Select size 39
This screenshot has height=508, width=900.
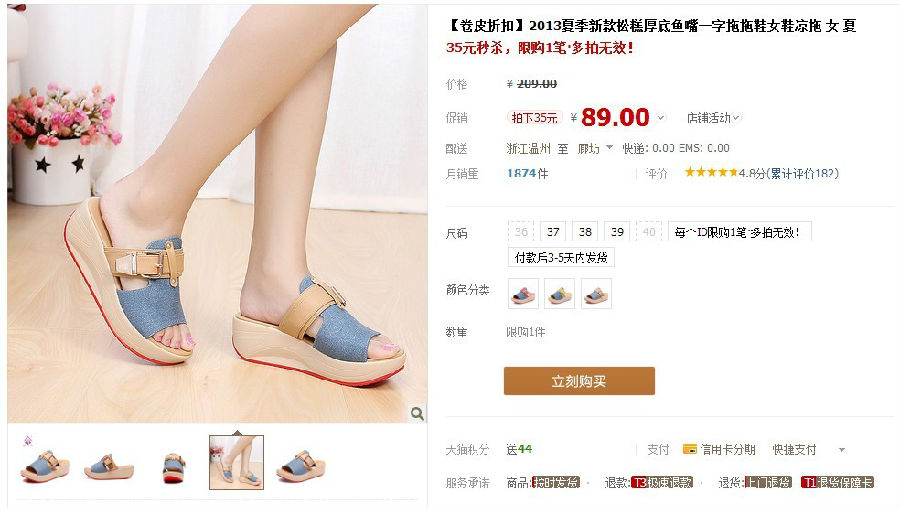(618, 232)
